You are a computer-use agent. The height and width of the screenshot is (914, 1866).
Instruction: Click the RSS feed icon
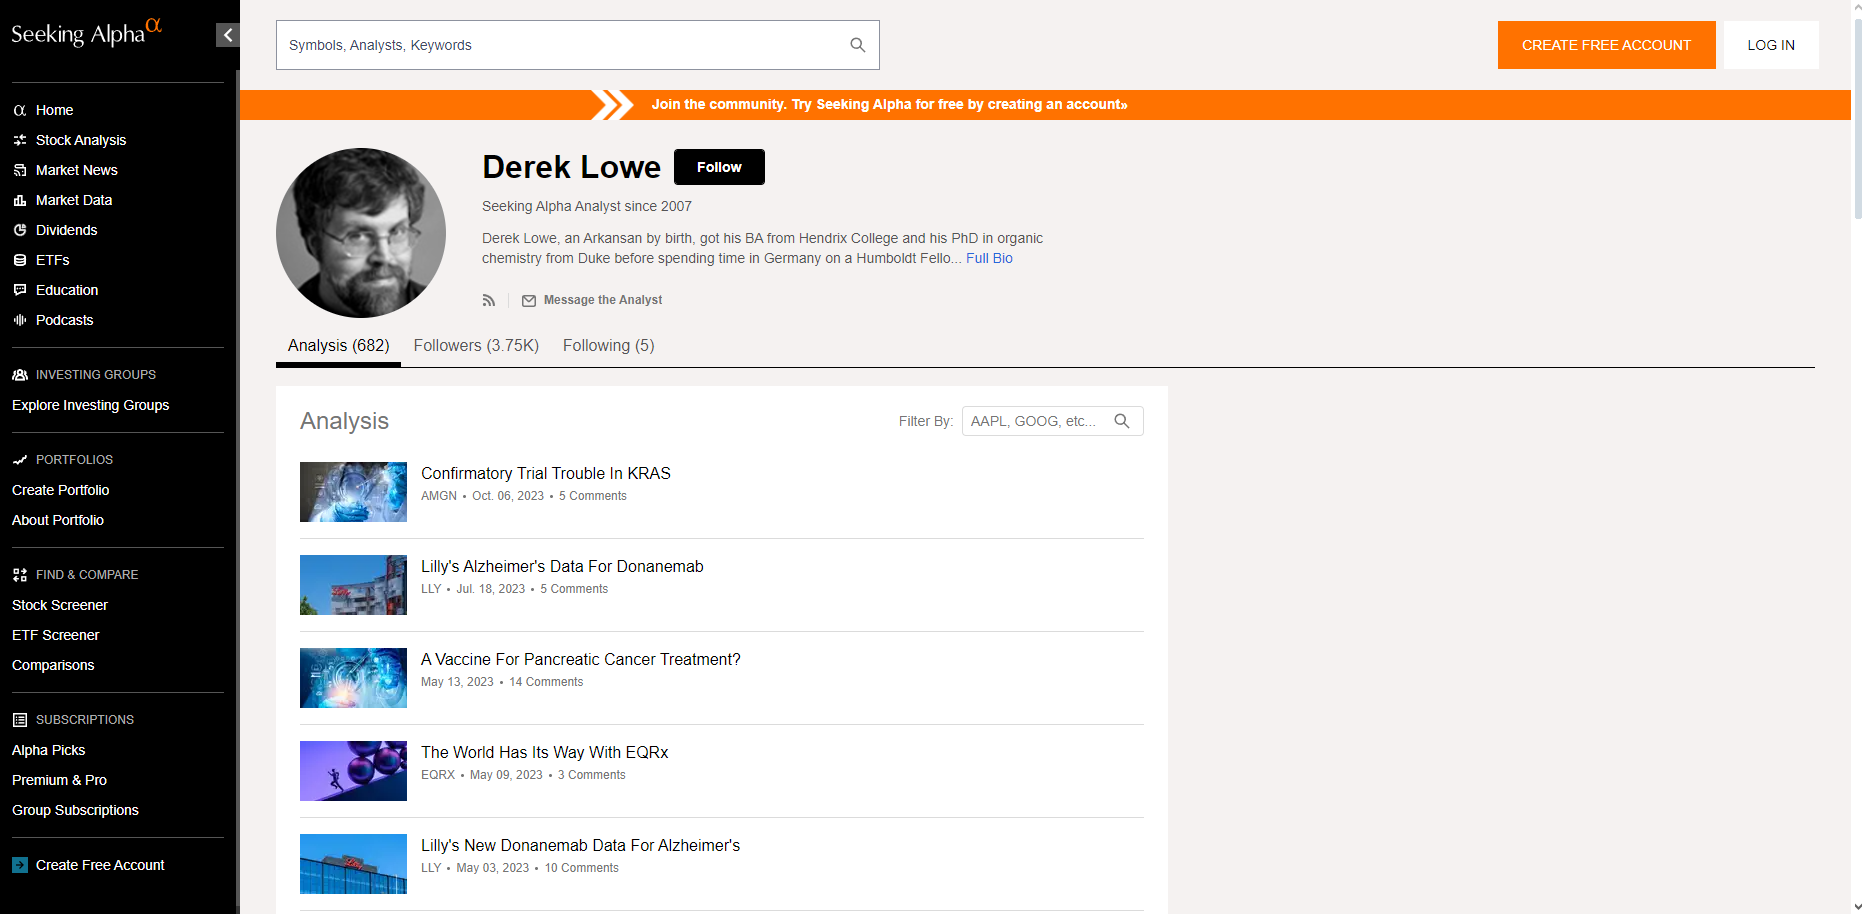click(x=489, y=300)
